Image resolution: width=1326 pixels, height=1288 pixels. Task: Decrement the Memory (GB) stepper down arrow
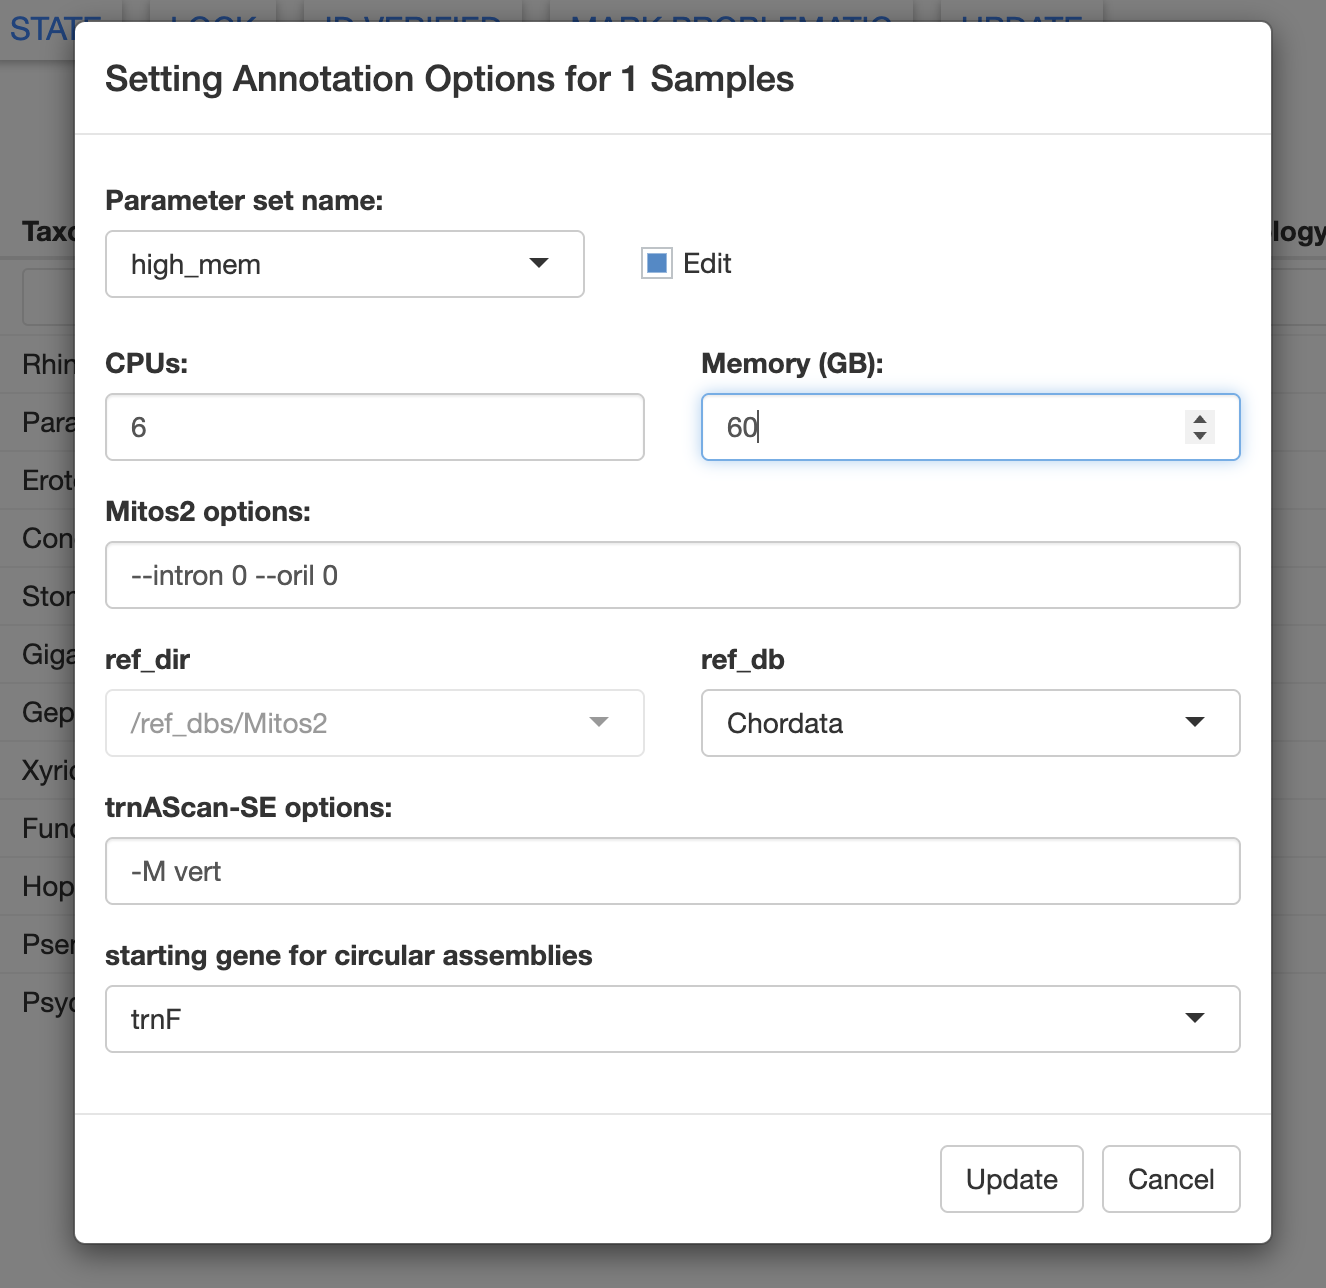[1200, 436]
